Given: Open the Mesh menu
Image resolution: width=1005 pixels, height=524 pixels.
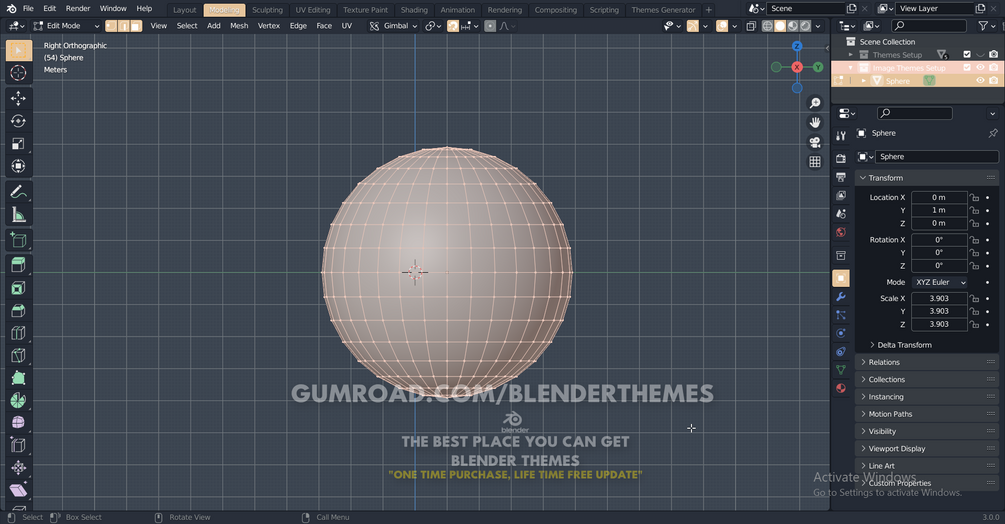Looking at the screenshot, I should pyautogui.click(x=239, y=26).
